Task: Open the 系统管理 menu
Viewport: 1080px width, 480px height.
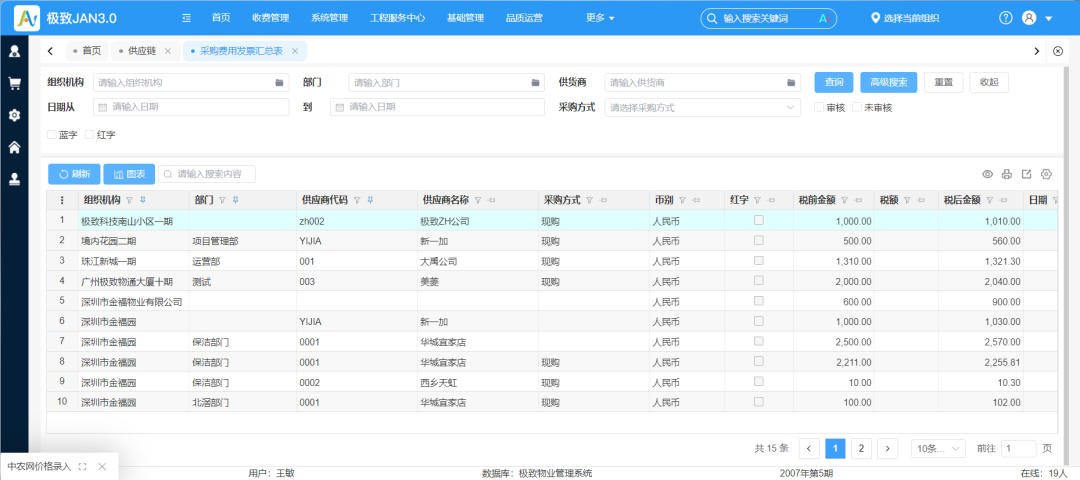Action: click(x=329, y=18)
